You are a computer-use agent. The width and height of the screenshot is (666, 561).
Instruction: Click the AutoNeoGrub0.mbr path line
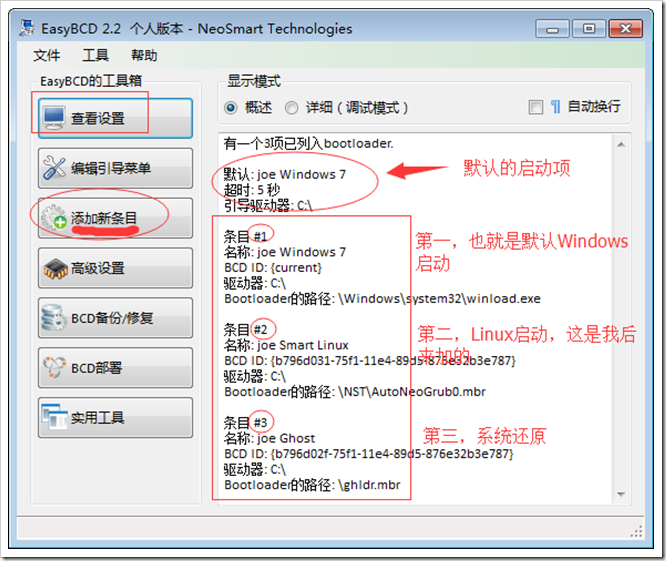(x=355, y=392)
